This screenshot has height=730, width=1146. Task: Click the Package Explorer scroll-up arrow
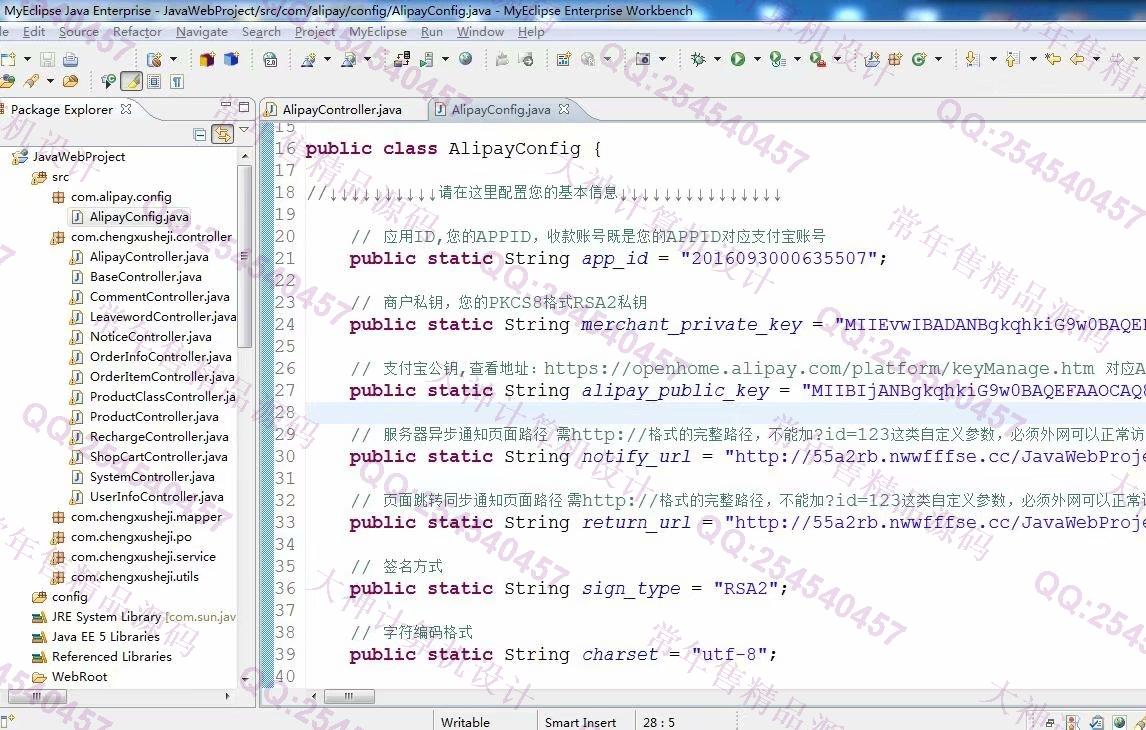(245, 156)
